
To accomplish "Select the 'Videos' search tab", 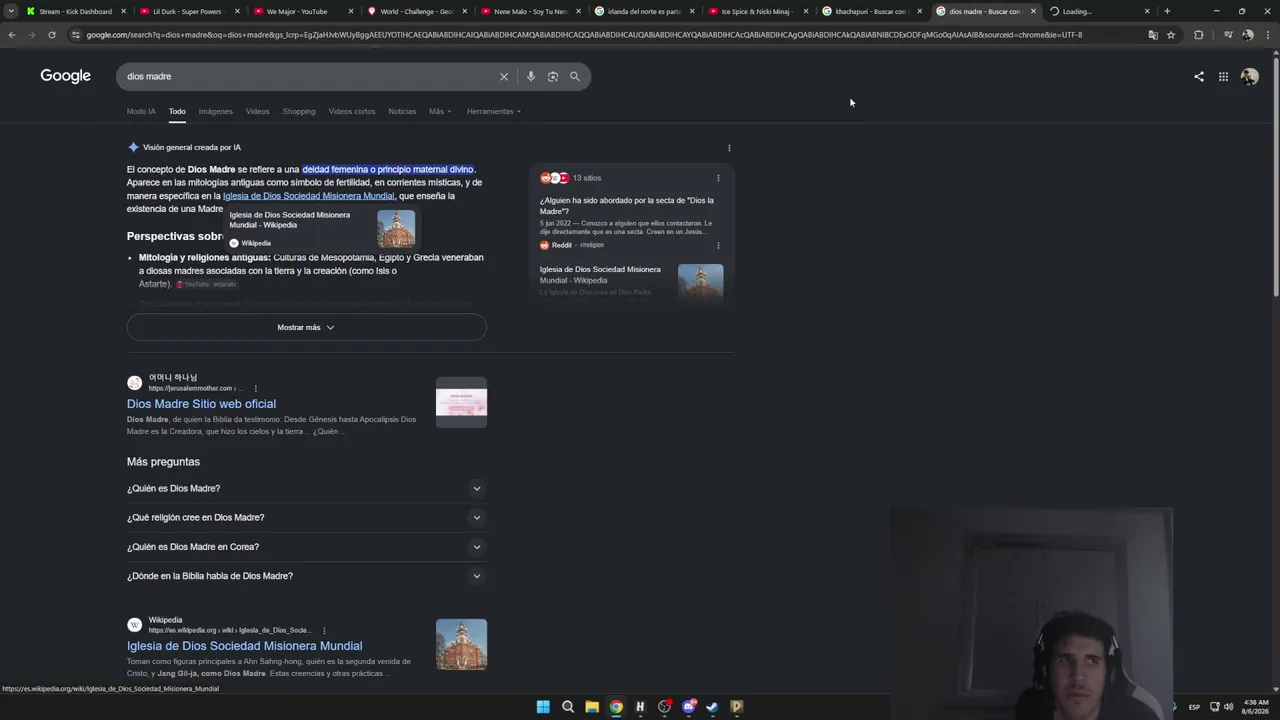I will click(258, 111).
